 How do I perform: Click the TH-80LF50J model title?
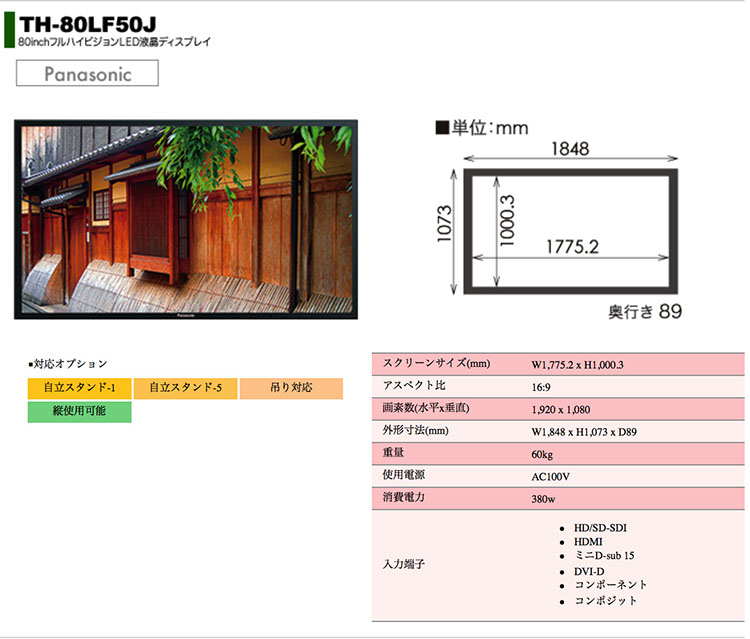[88, 24]
